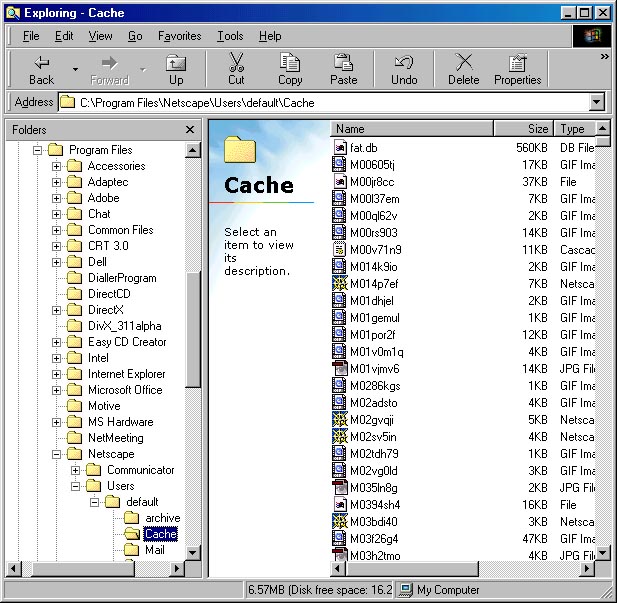Screen dimensions: 619x603
Task: Open the Back history dropdown arrow
Action: coord(75,70)
